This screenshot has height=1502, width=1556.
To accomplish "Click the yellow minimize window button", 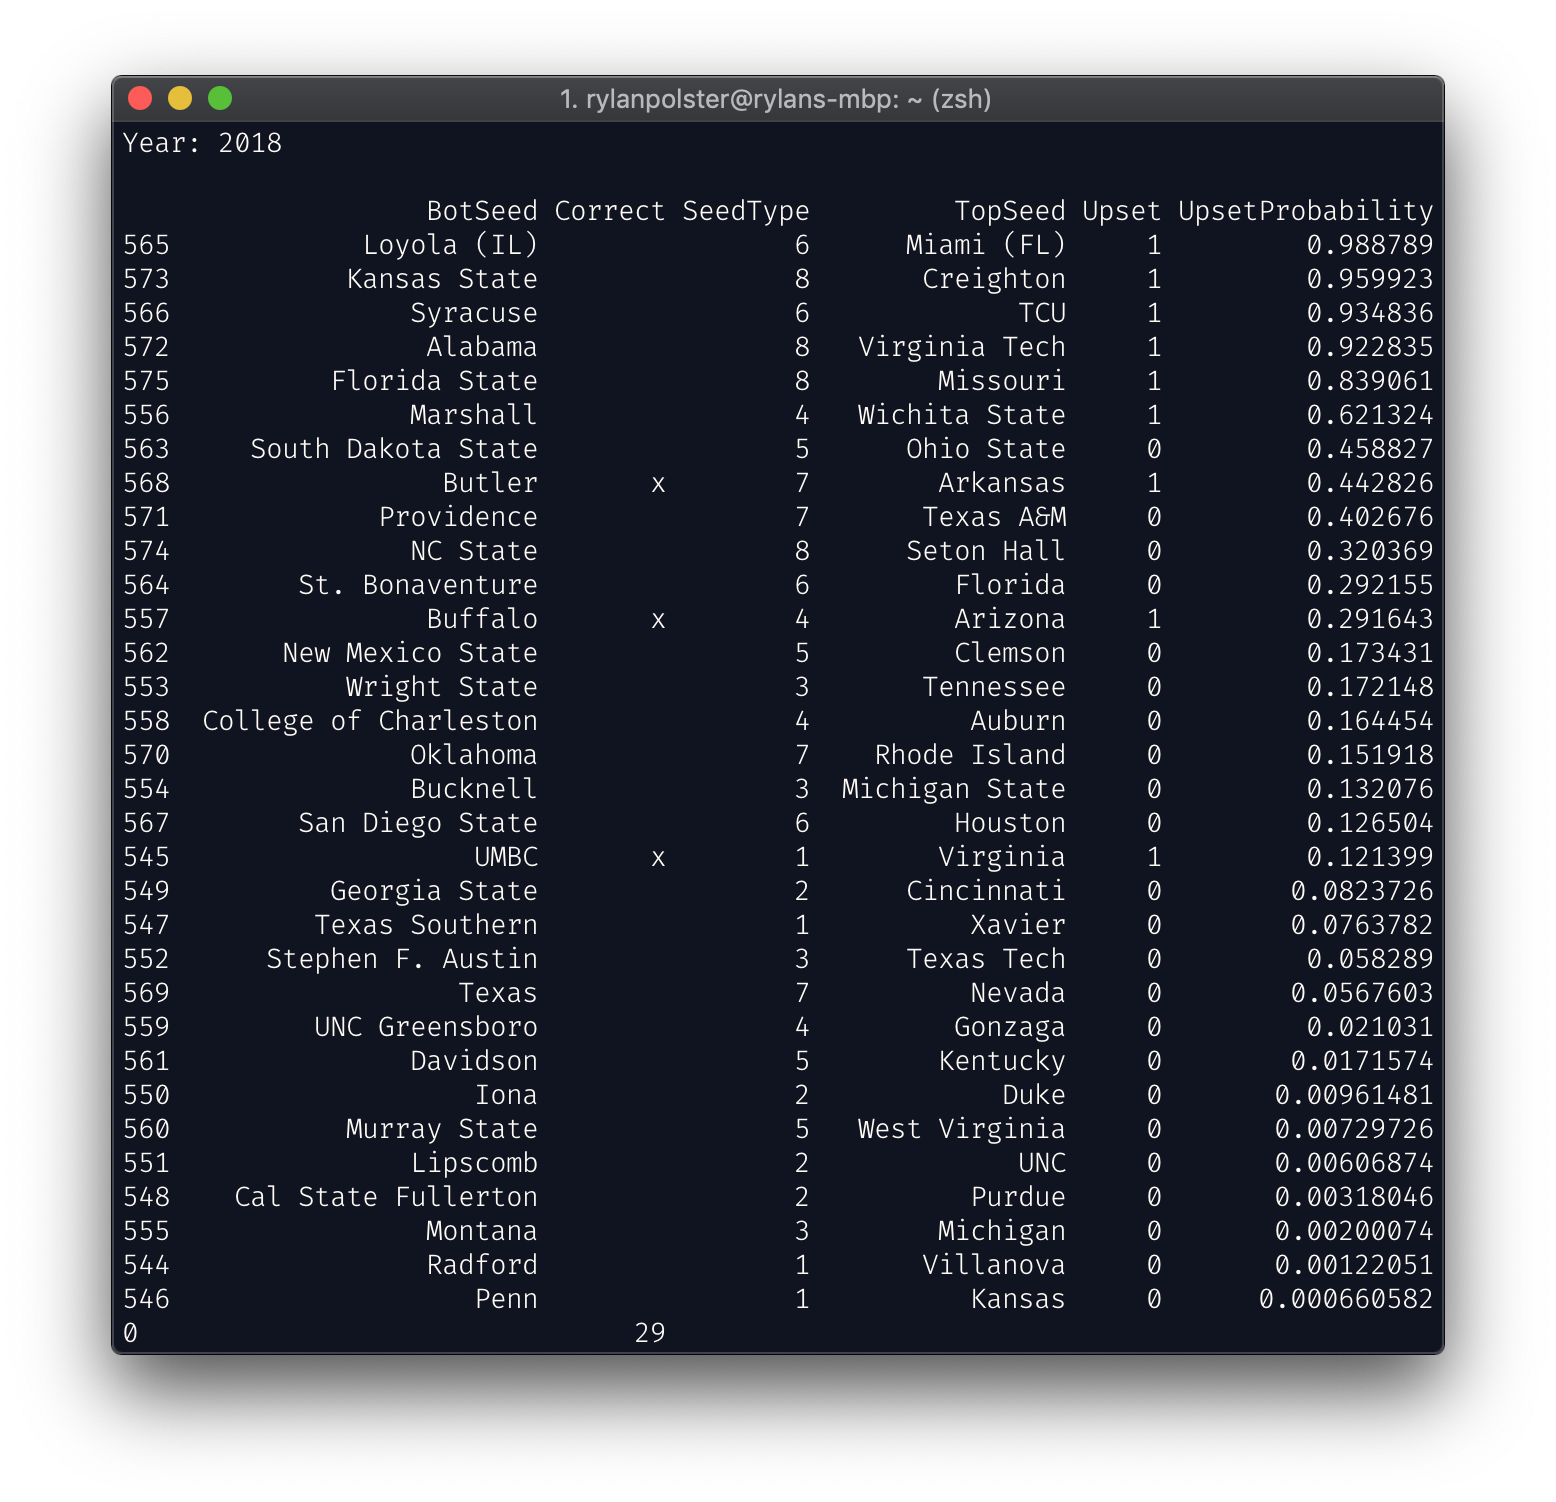I will pos(180,98).
